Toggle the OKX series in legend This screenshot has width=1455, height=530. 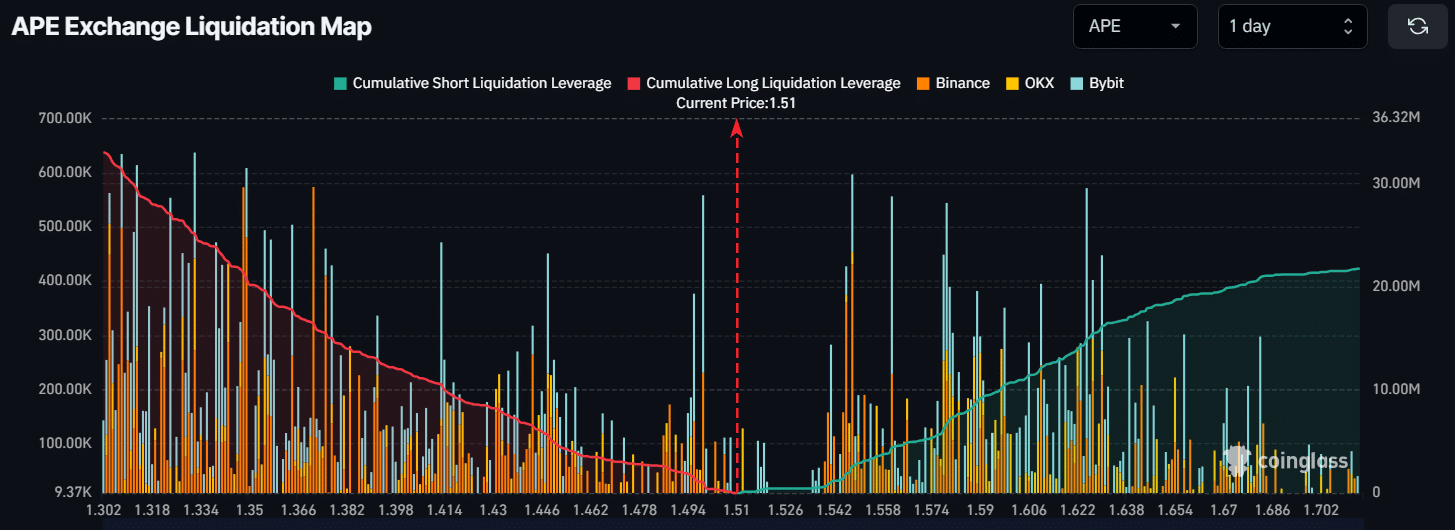pyautogui.click(x=1029, y=83)
